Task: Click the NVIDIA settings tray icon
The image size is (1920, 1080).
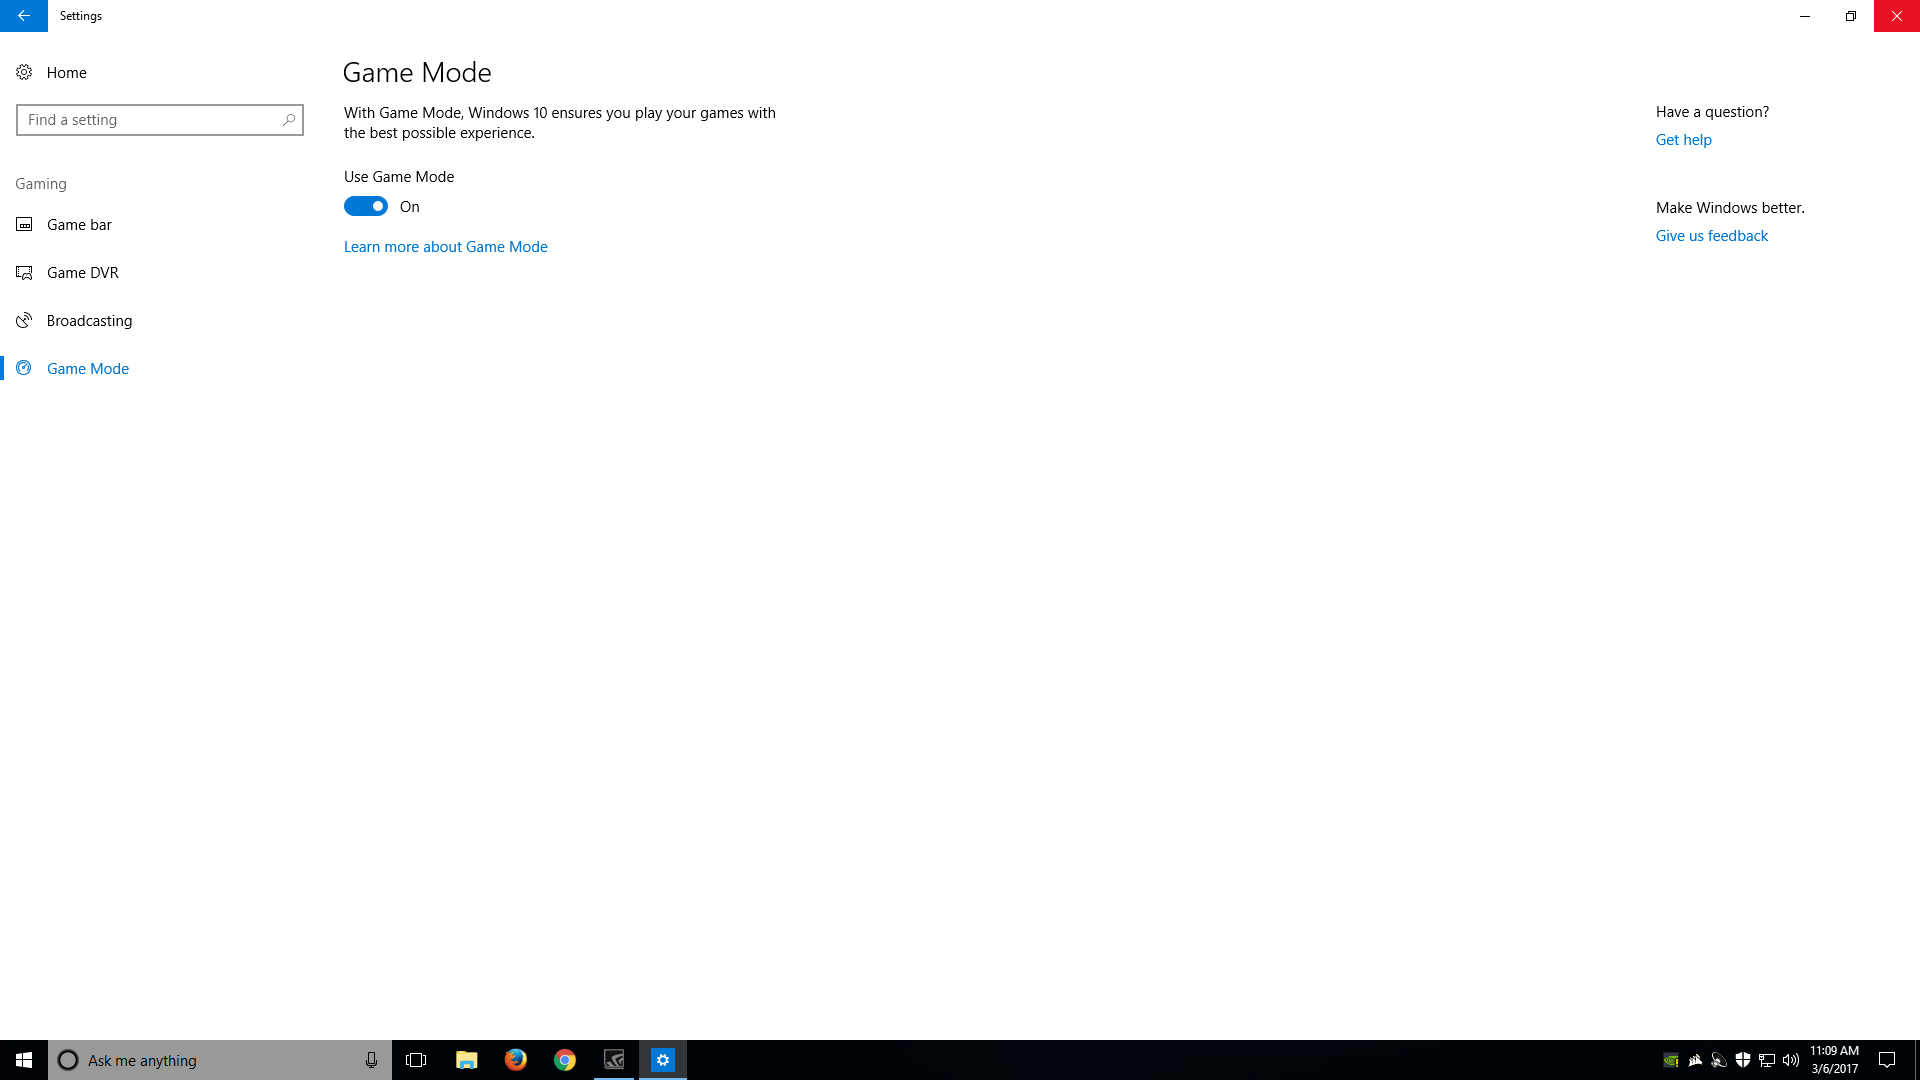Action: coord(1671,1060)
